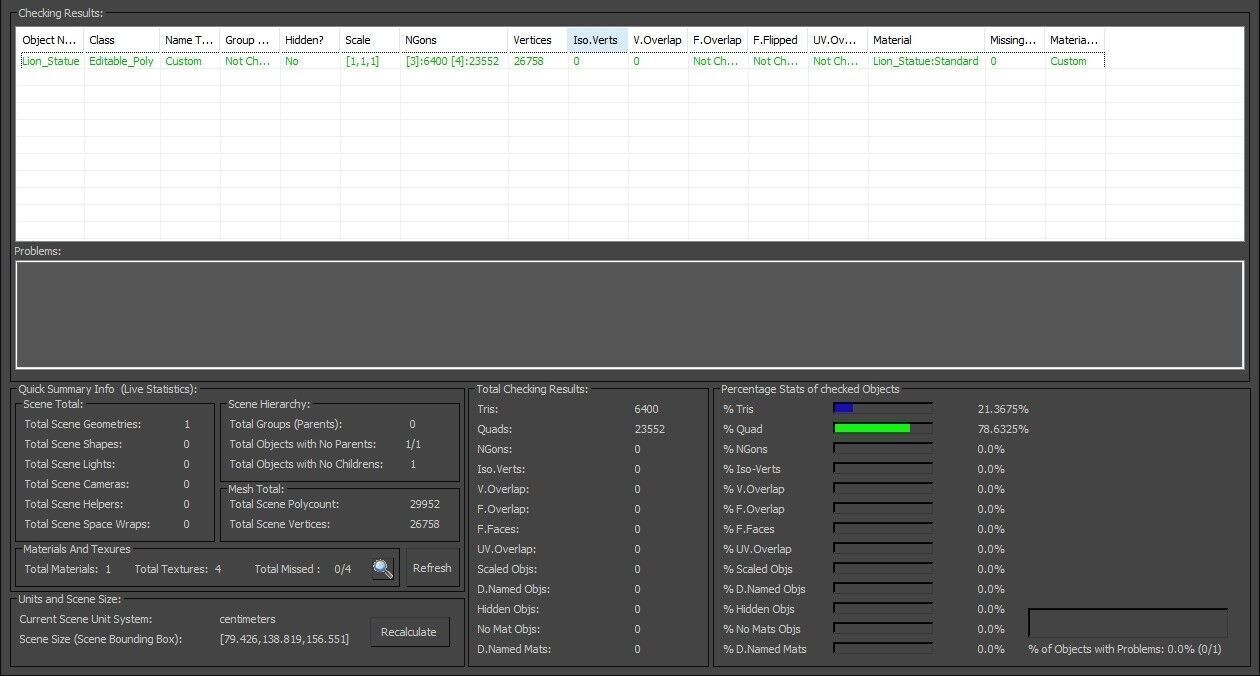
Task: Click the F.Overlap column header
Action: (718, 40)
